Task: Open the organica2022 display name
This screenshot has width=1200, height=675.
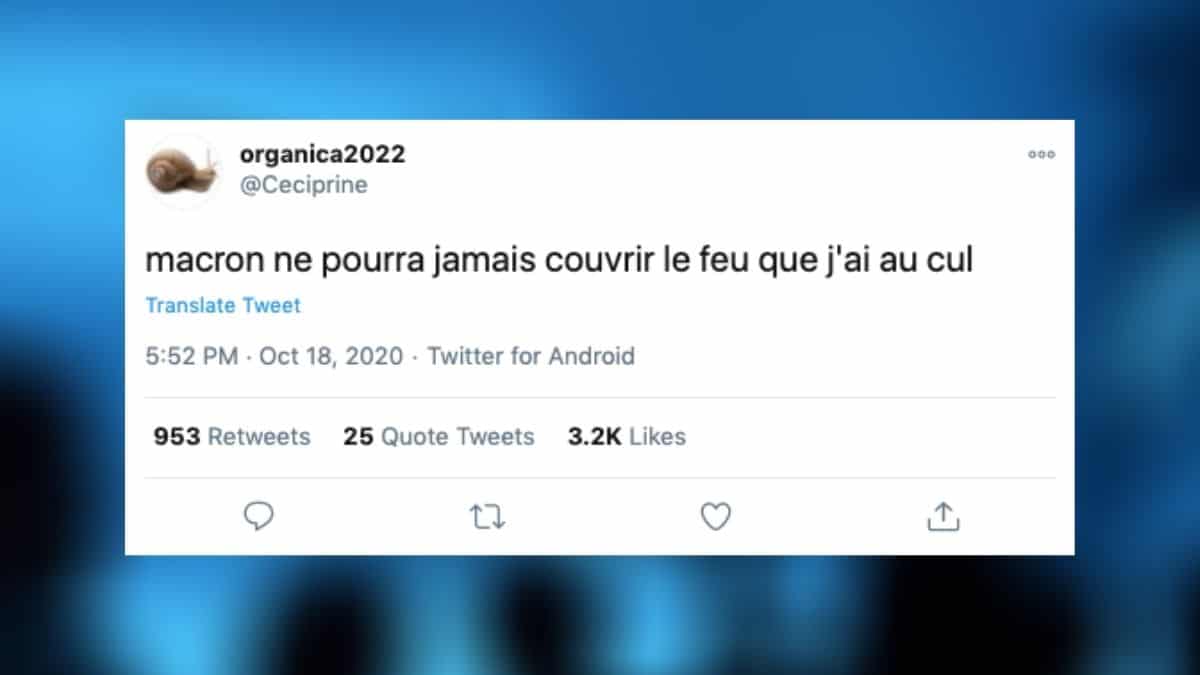Action: 323,154
